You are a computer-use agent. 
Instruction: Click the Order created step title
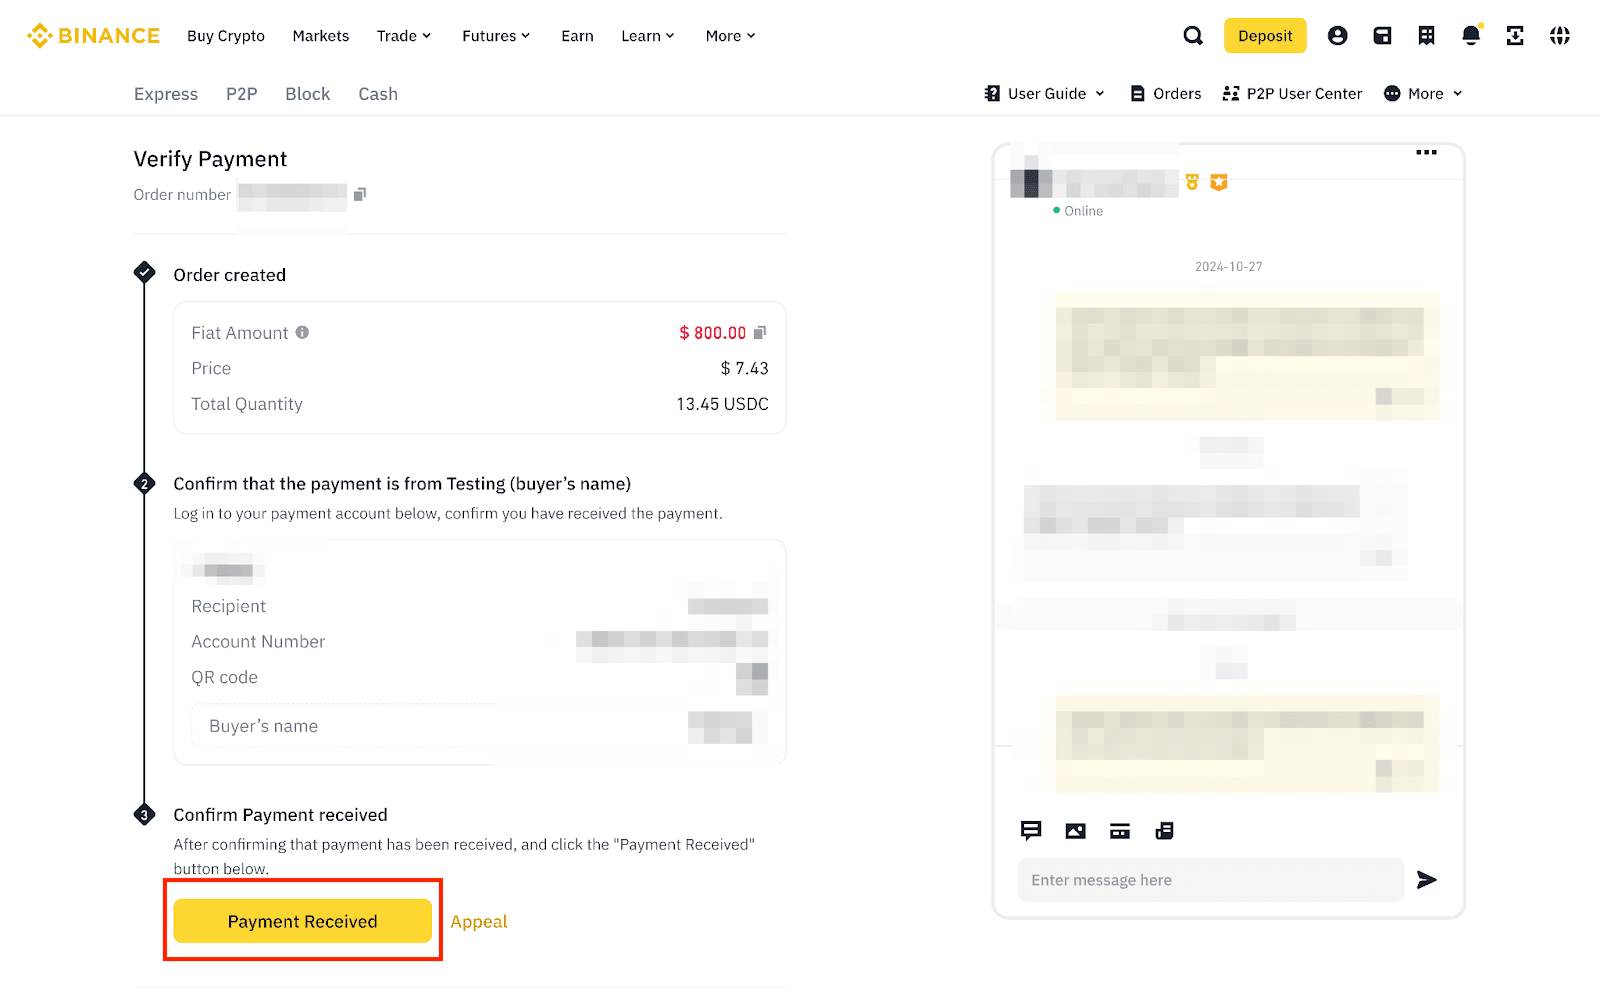click(230, 275)
